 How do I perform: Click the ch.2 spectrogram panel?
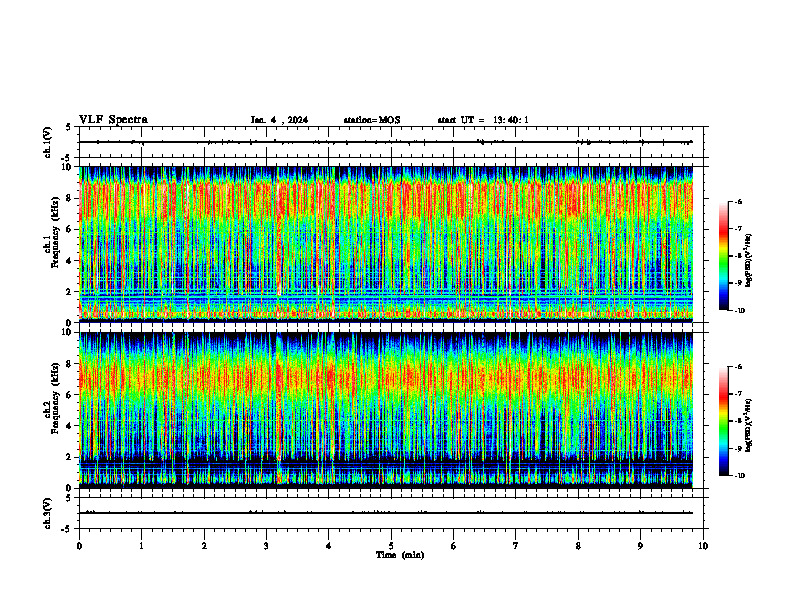click(x=386, y=410)
